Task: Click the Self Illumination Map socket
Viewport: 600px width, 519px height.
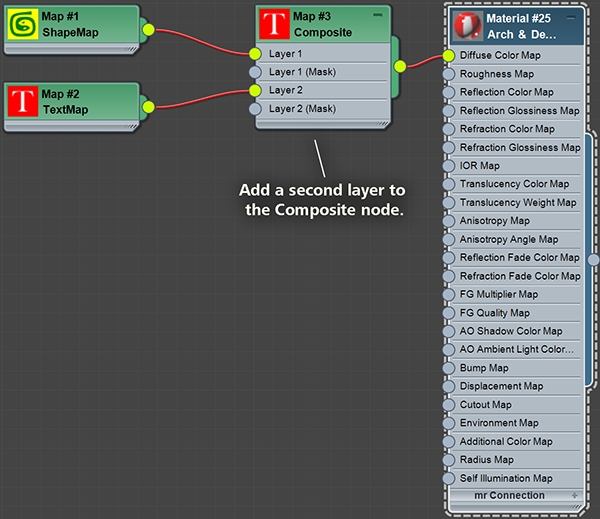Action: pos(449,478)
